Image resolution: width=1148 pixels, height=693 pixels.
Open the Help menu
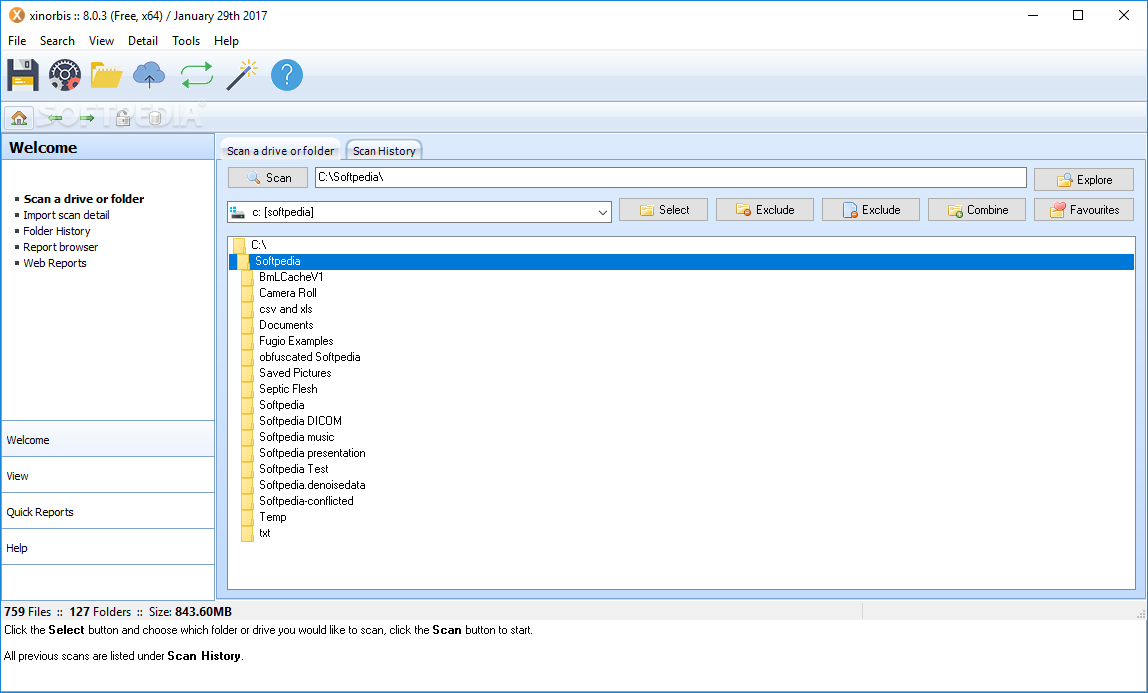point(226,41)
